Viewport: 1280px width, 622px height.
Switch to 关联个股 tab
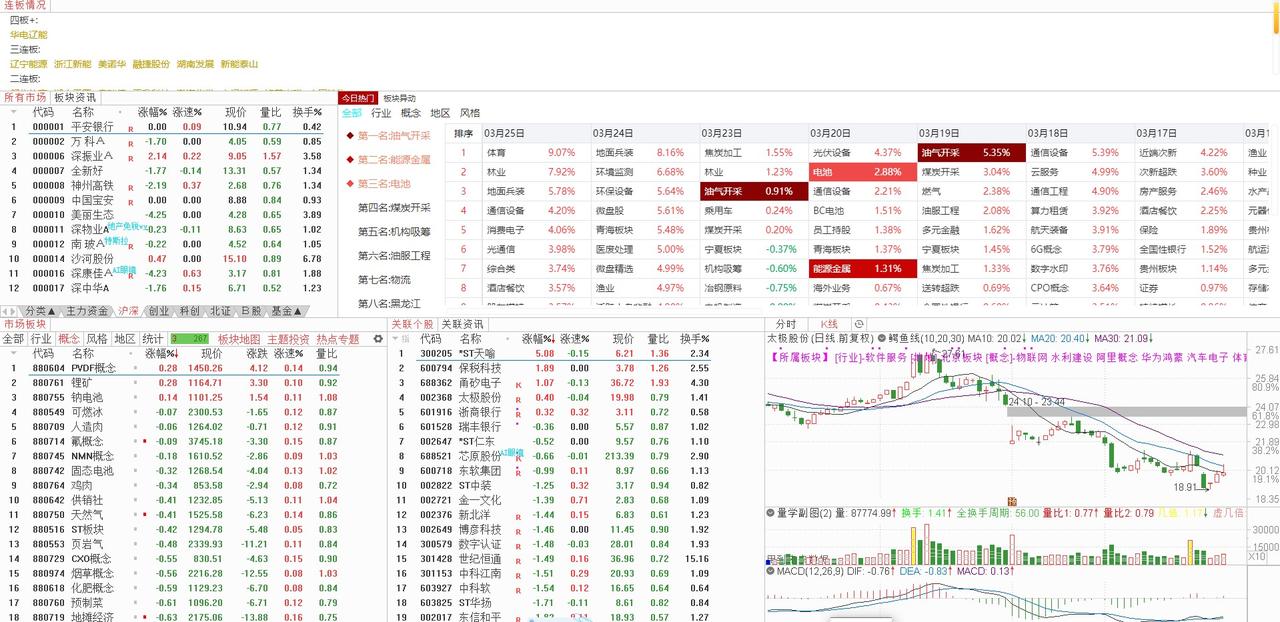(412, 324)
